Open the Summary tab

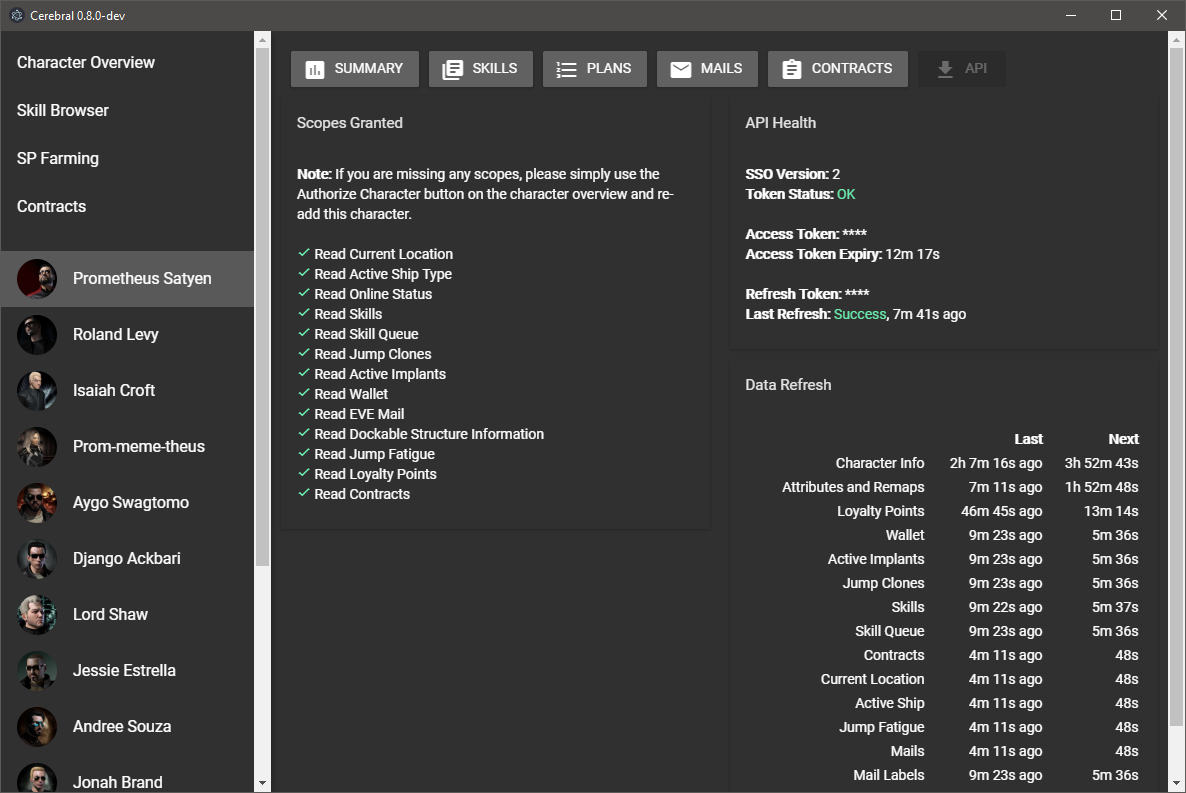pyautogui.click(x=355, y=69)
